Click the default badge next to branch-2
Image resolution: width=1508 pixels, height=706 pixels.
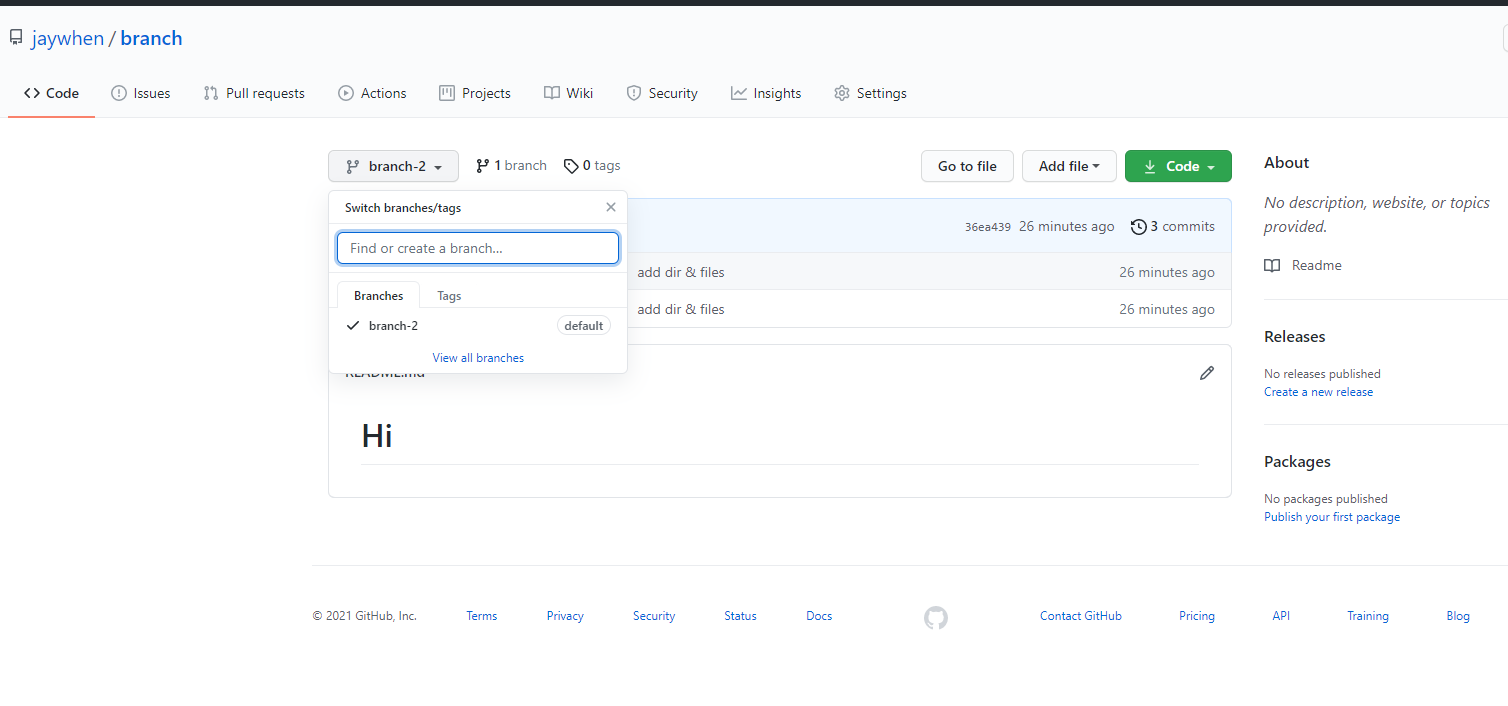click(x=584, y=326)
